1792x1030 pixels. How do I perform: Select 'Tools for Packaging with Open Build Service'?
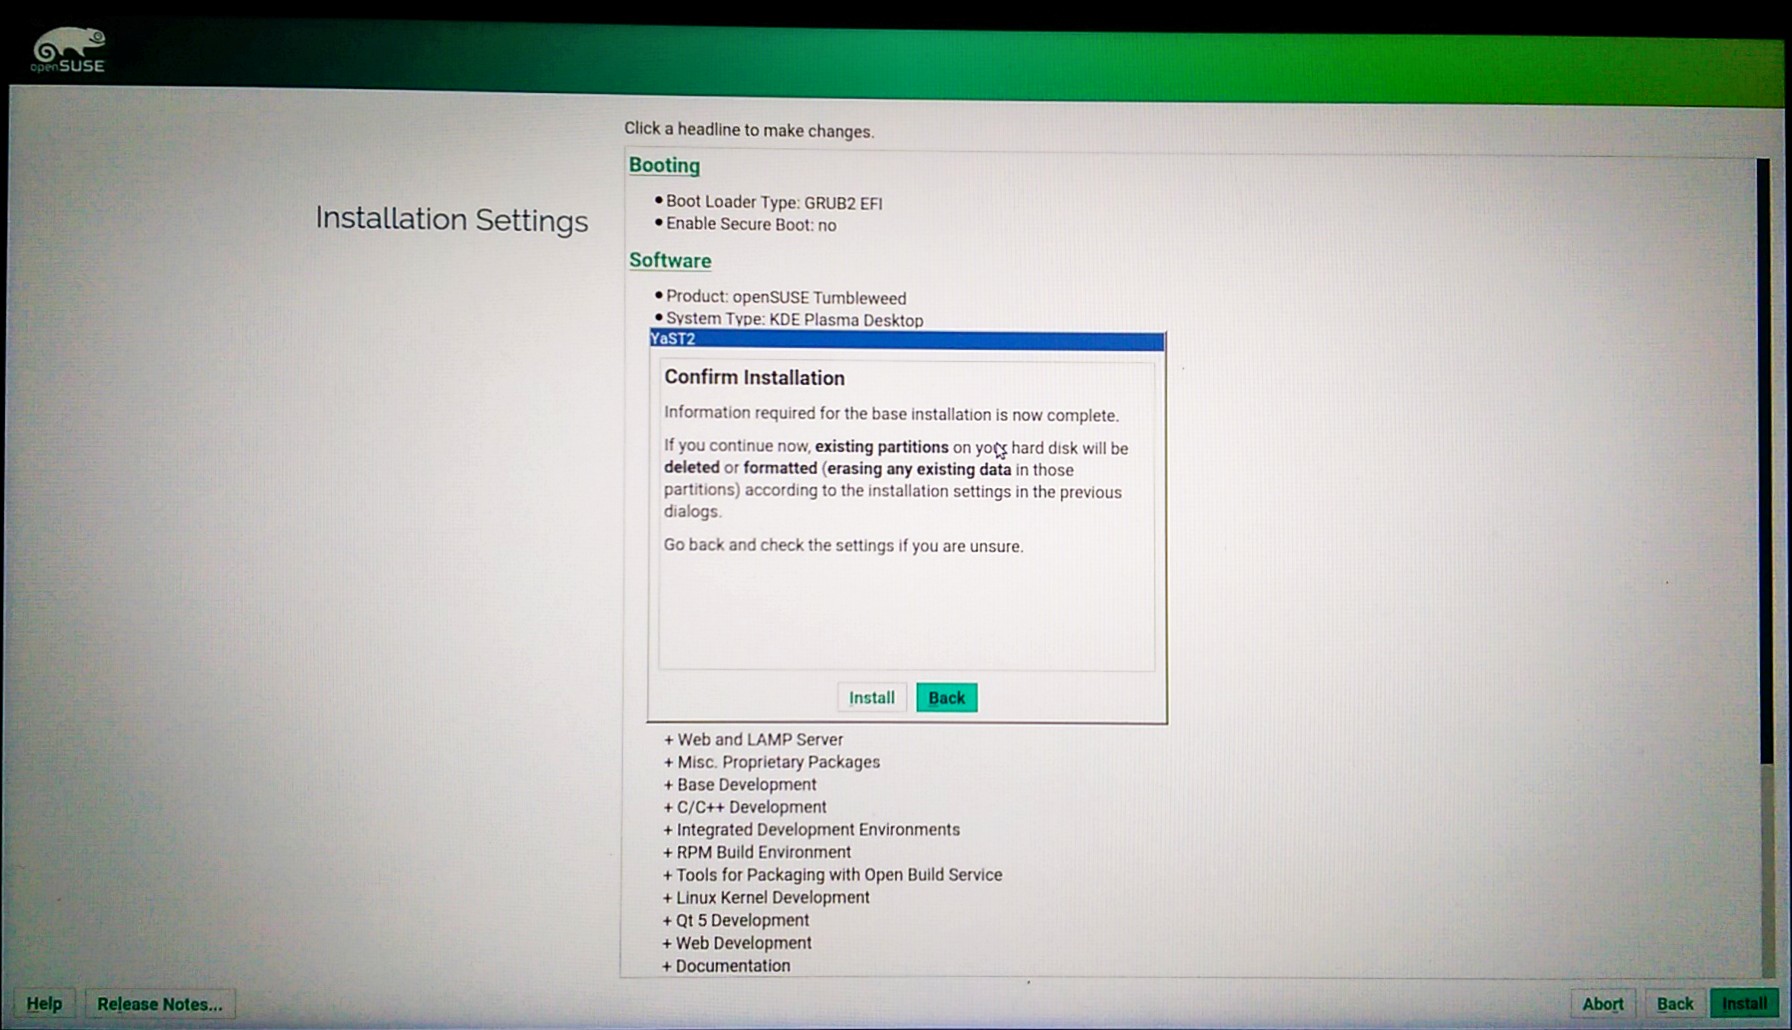pyautogui.click(x=832, y=875)
